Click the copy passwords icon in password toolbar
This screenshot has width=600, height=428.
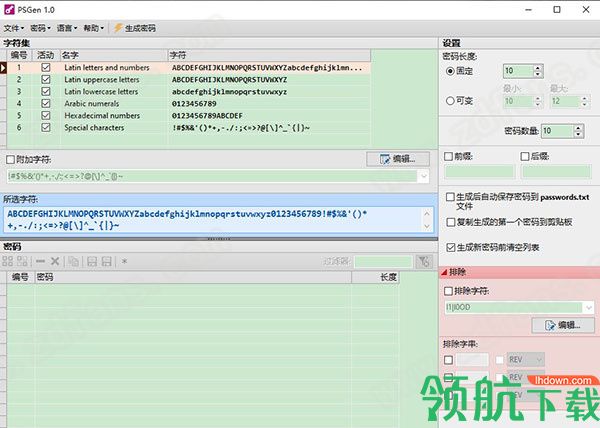point(73,262)
